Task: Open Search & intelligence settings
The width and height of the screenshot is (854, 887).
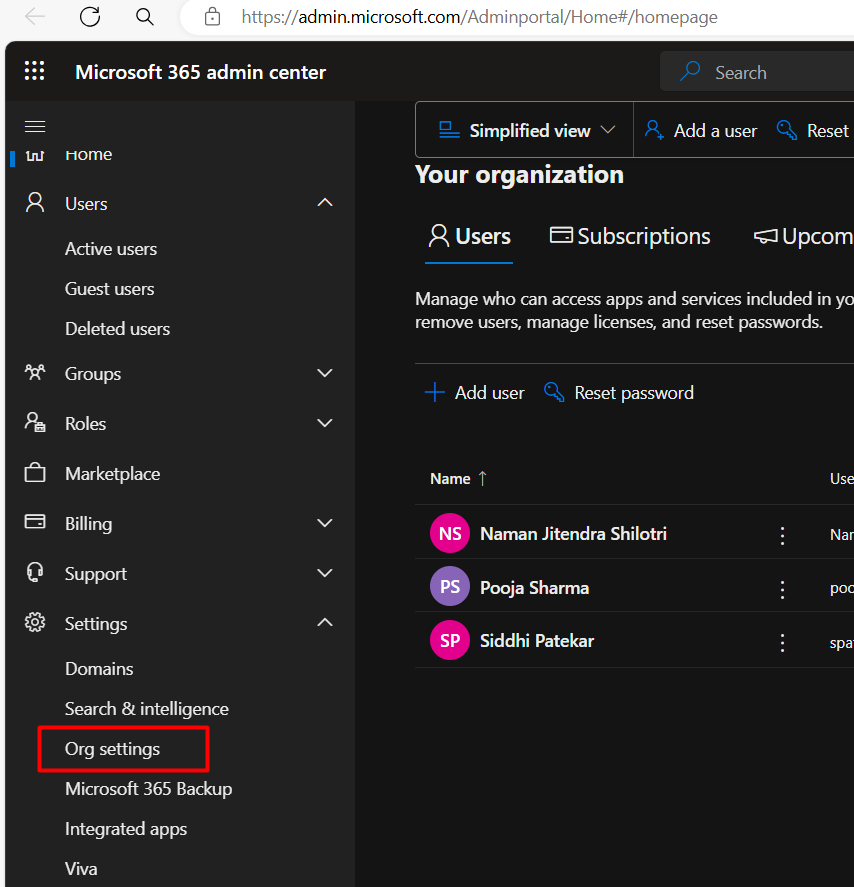Action: 147,709
